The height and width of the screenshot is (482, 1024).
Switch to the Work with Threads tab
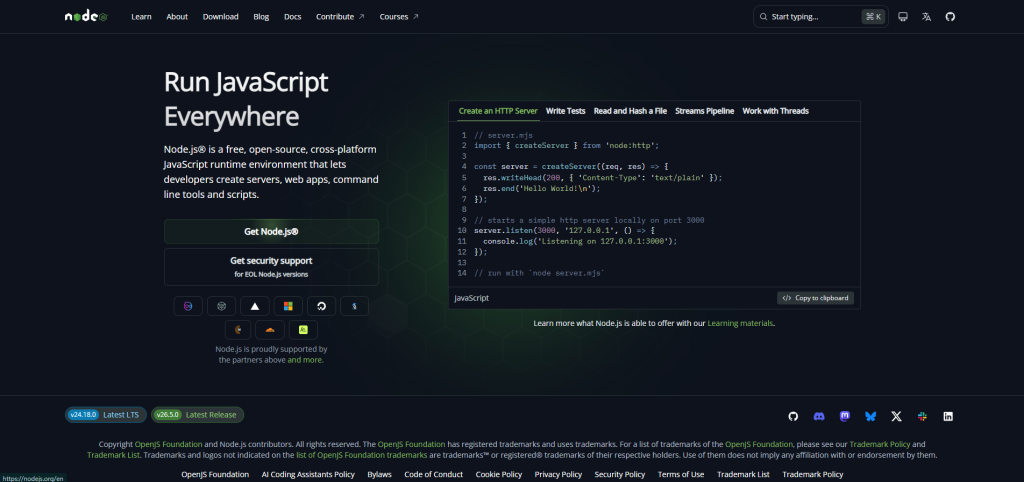775,111
